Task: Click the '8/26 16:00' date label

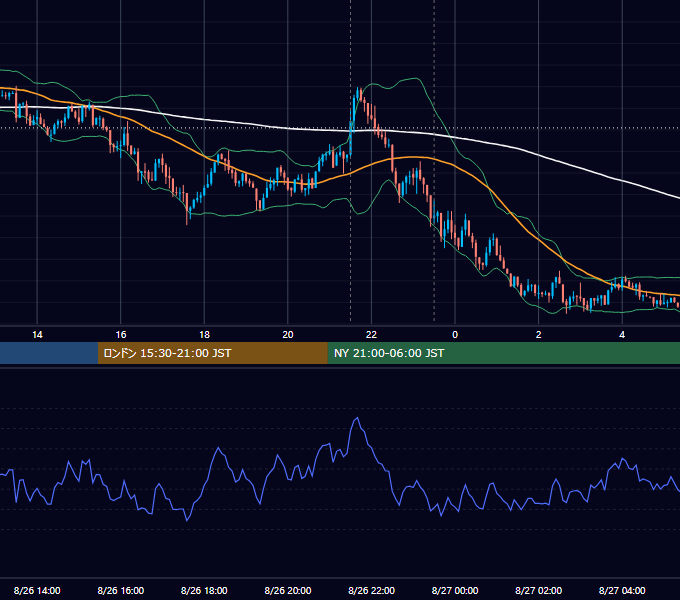Action: tap(121, 590)
